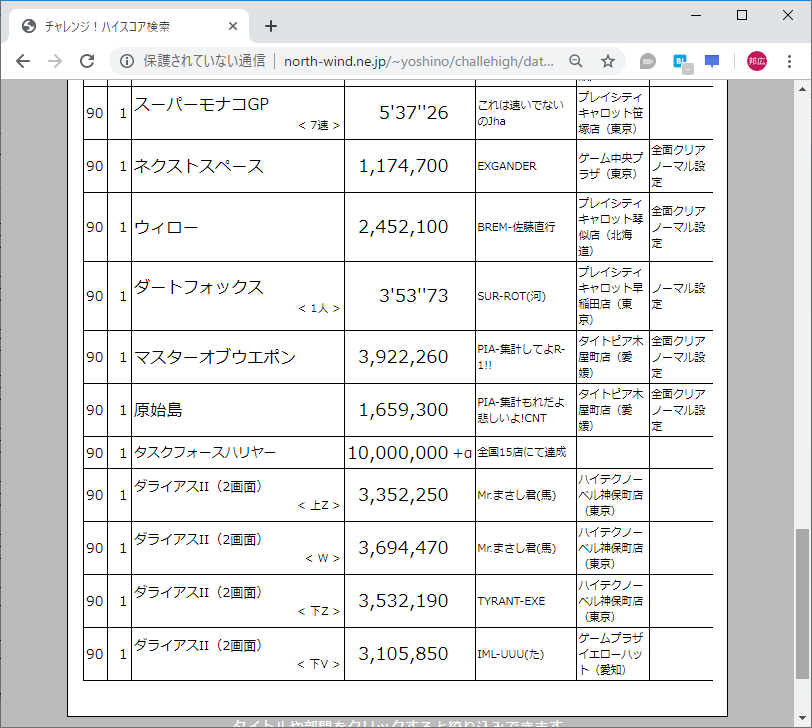This screenshot has width=812, height=728.
Task: Click score 2,452,100
Action: coord(403,227)
